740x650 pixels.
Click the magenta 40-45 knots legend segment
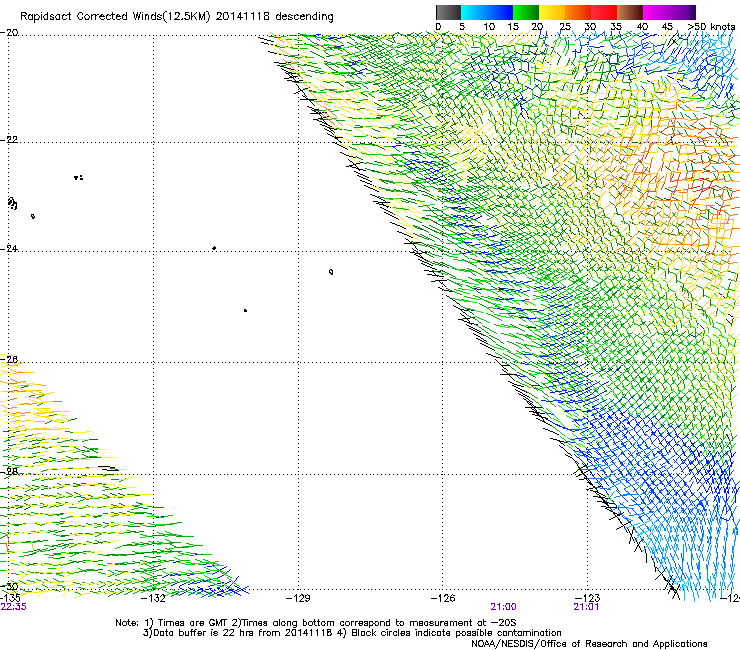coord(656,12)
